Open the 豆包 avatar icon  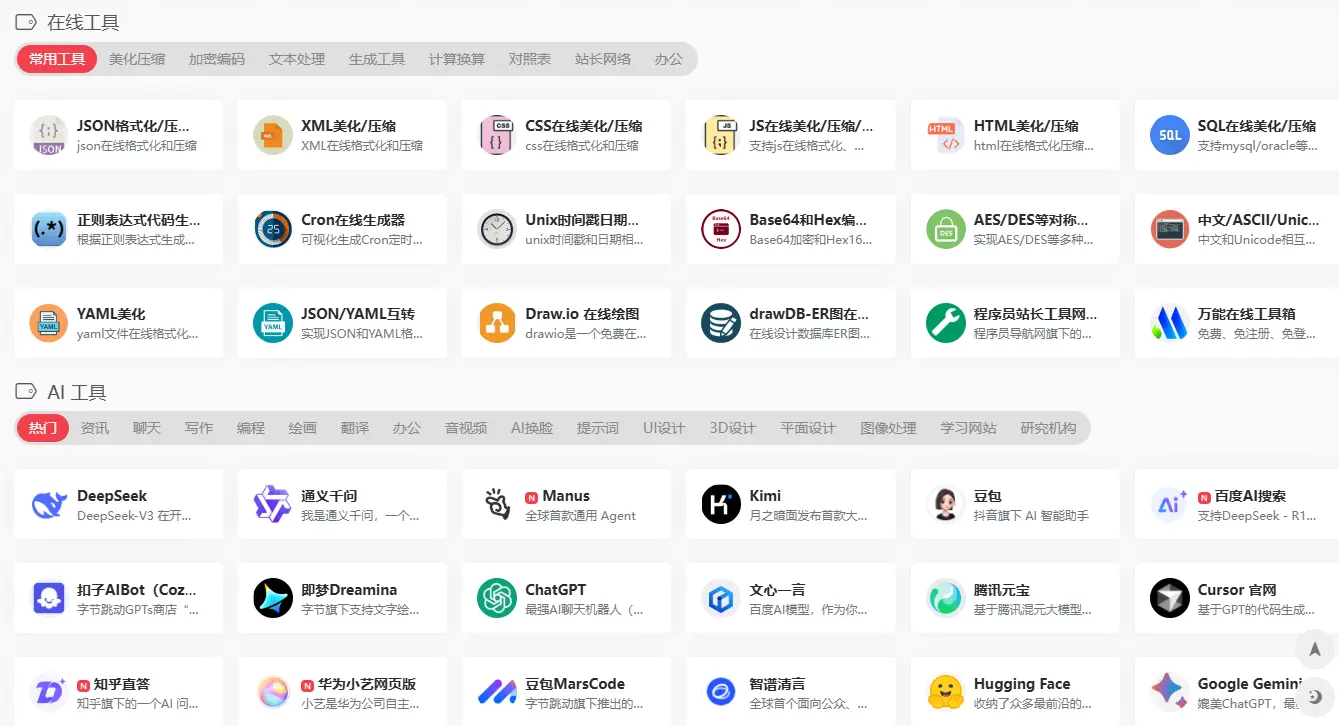pos(945,505)
